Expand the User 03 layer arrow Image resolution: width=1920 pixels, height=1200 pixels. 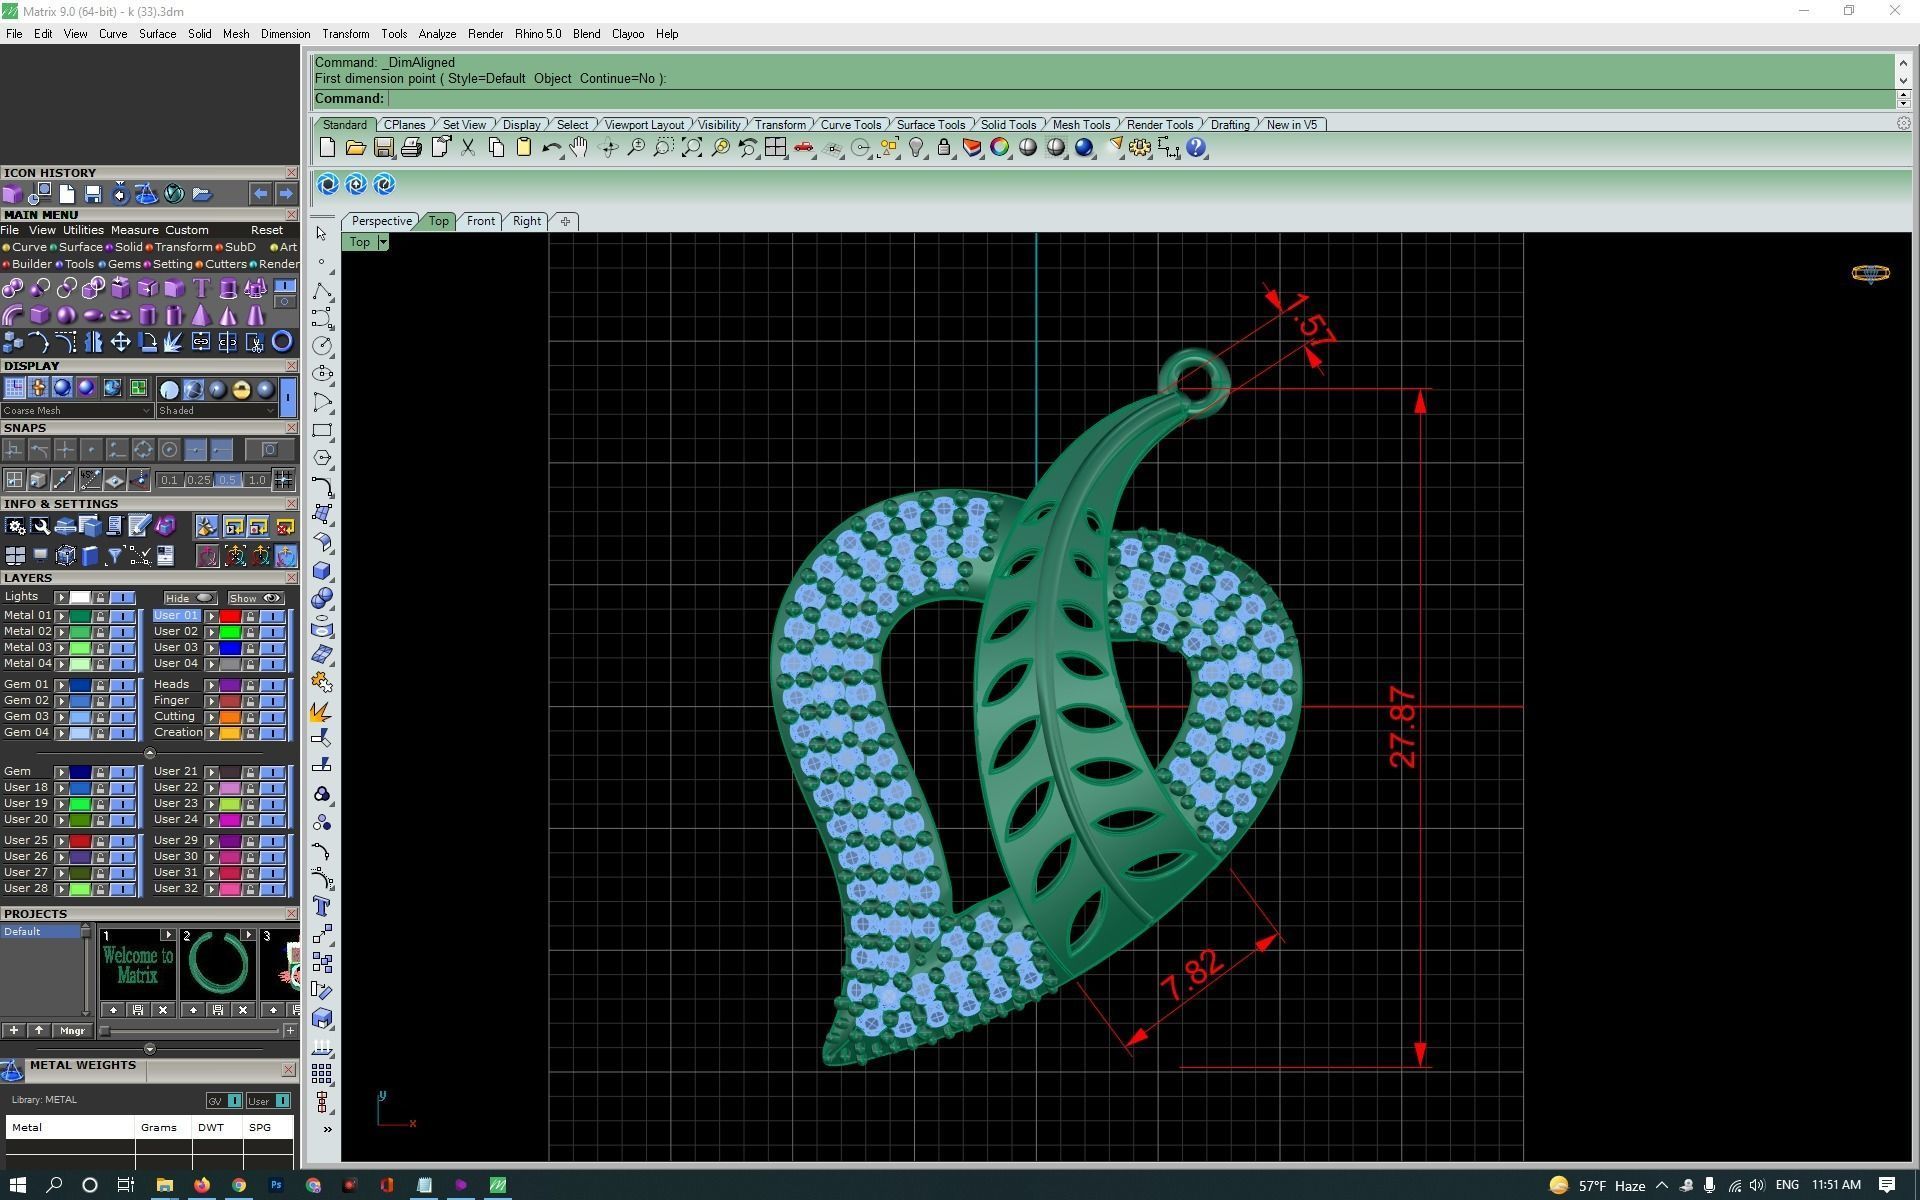211,648
